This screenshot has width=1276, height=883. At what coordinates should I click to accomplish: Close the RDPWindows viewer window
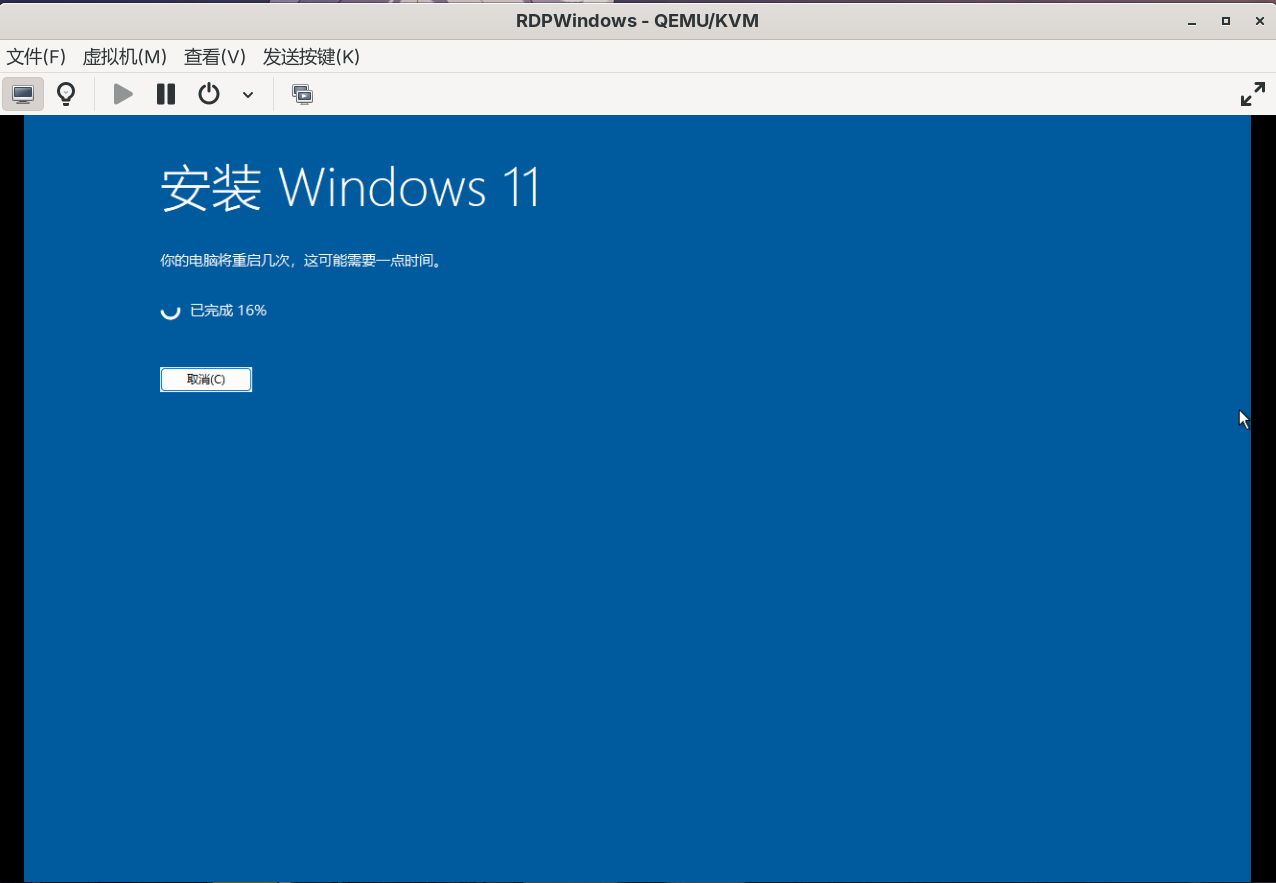pos(1257,21)
